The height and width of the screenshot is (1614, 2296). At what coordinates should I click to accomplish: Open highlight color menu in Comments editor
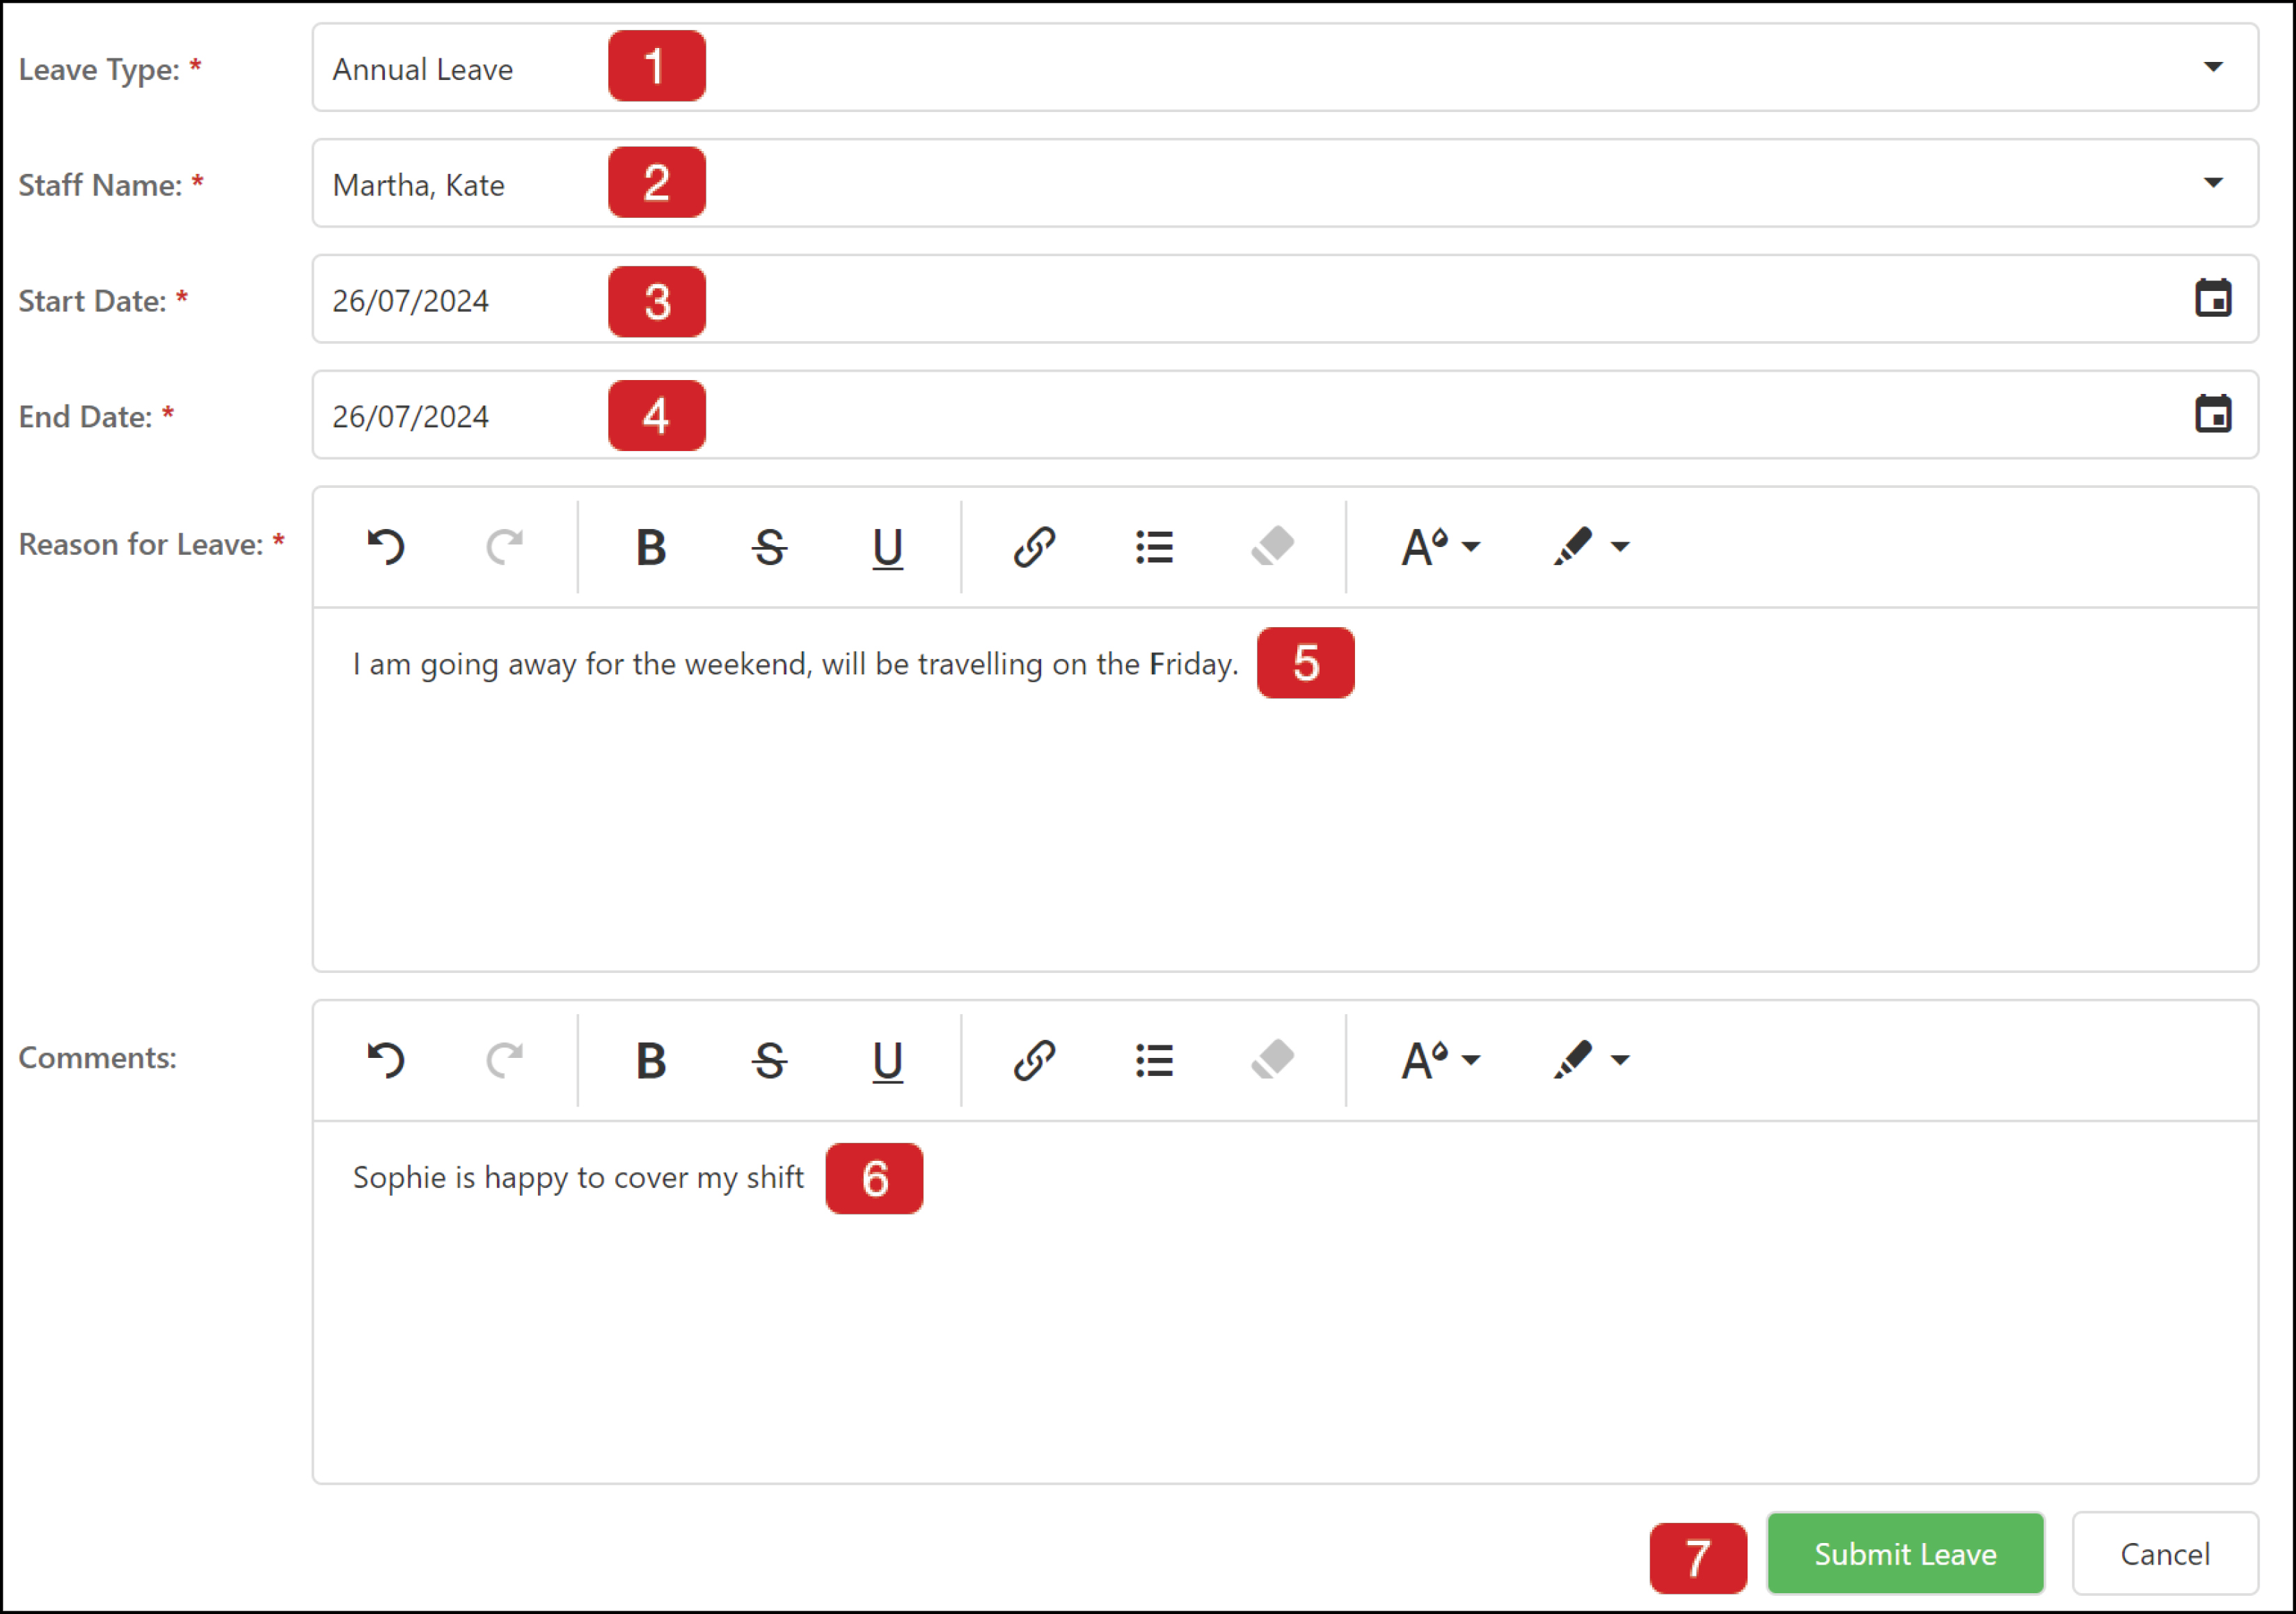(1591, 1060)
